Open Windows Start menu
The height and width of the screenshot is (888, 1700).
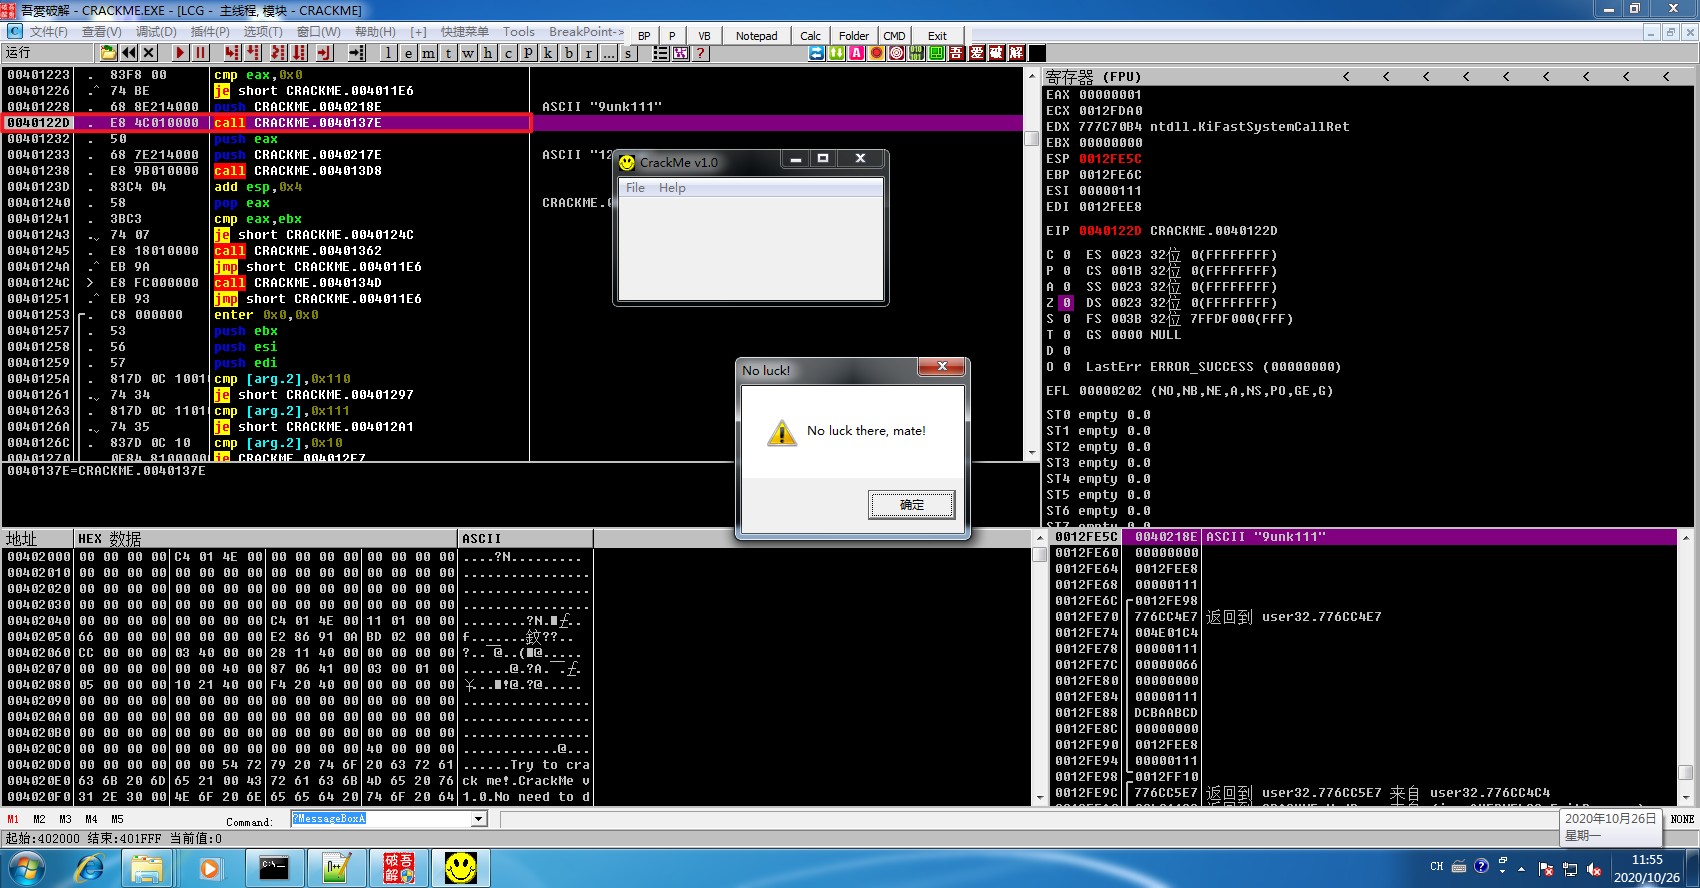coord(27,868)
